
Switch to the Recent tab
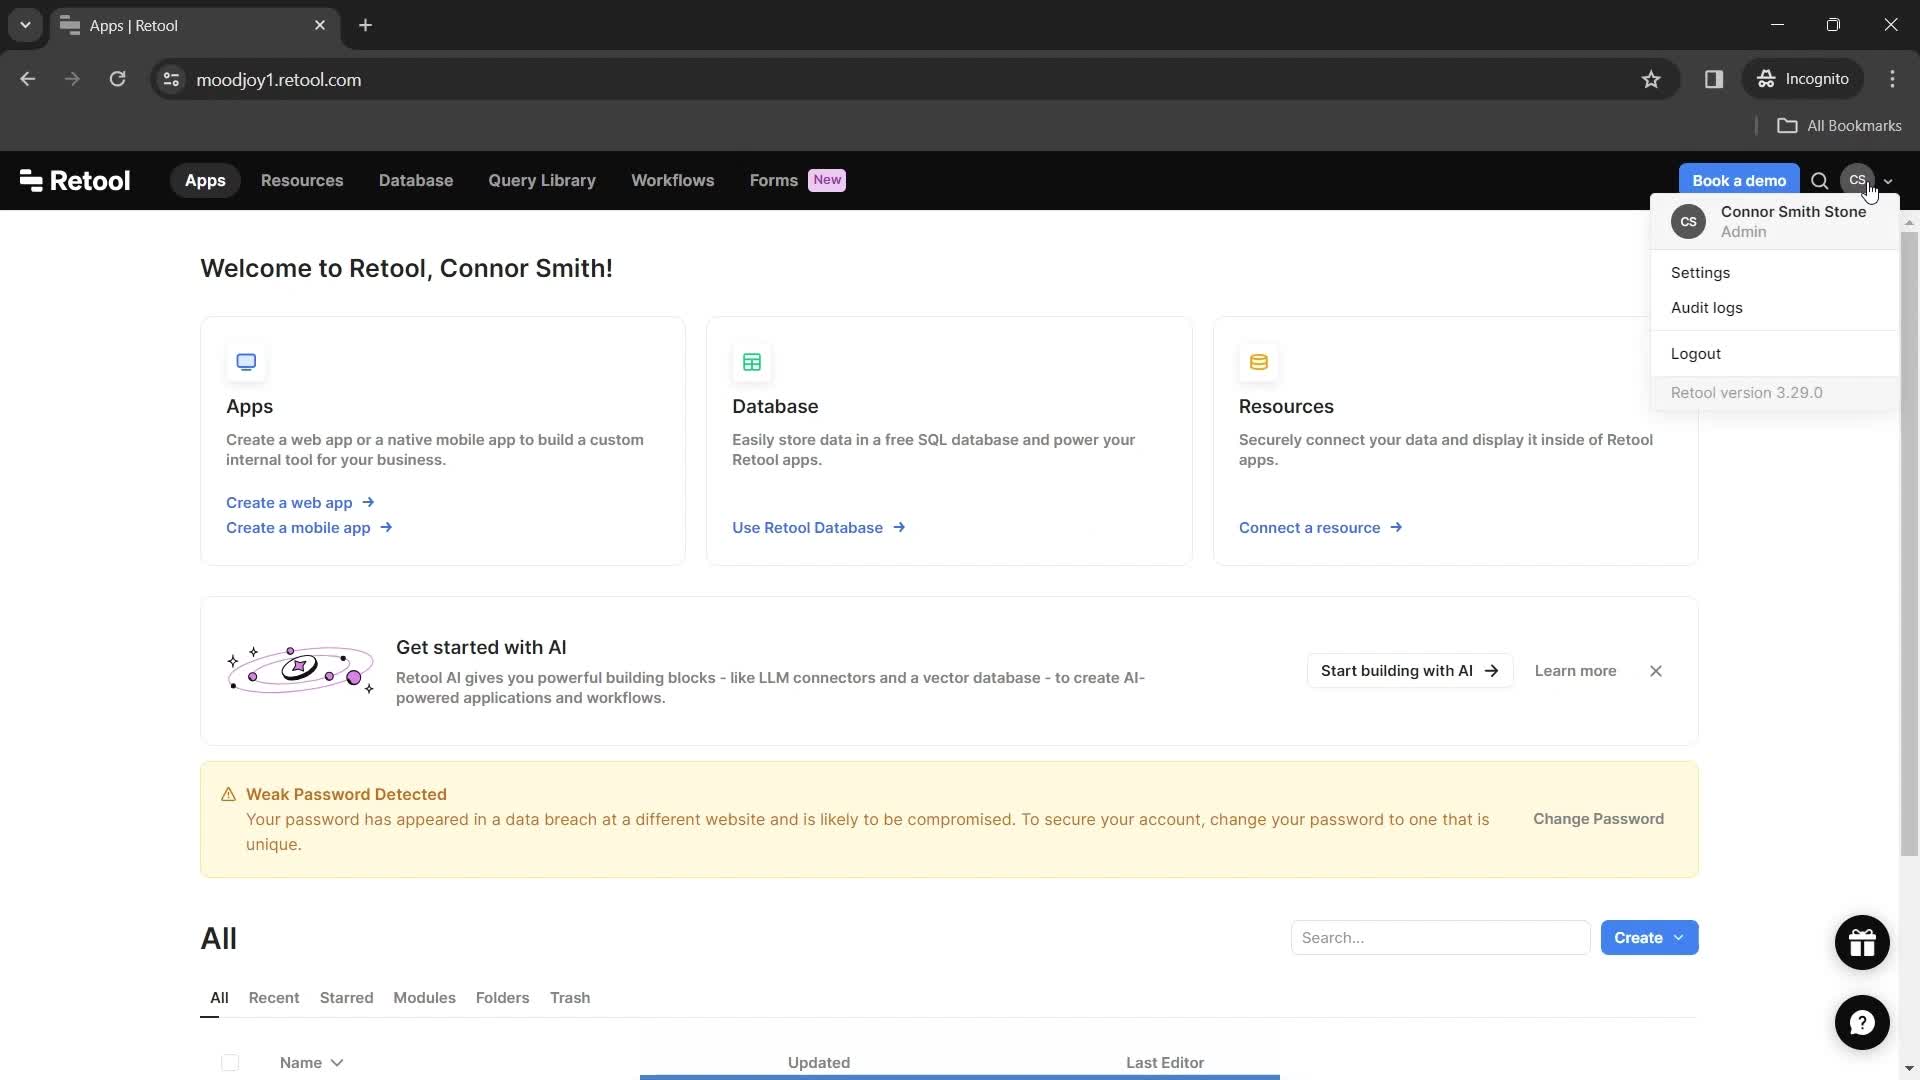(274, 997)
